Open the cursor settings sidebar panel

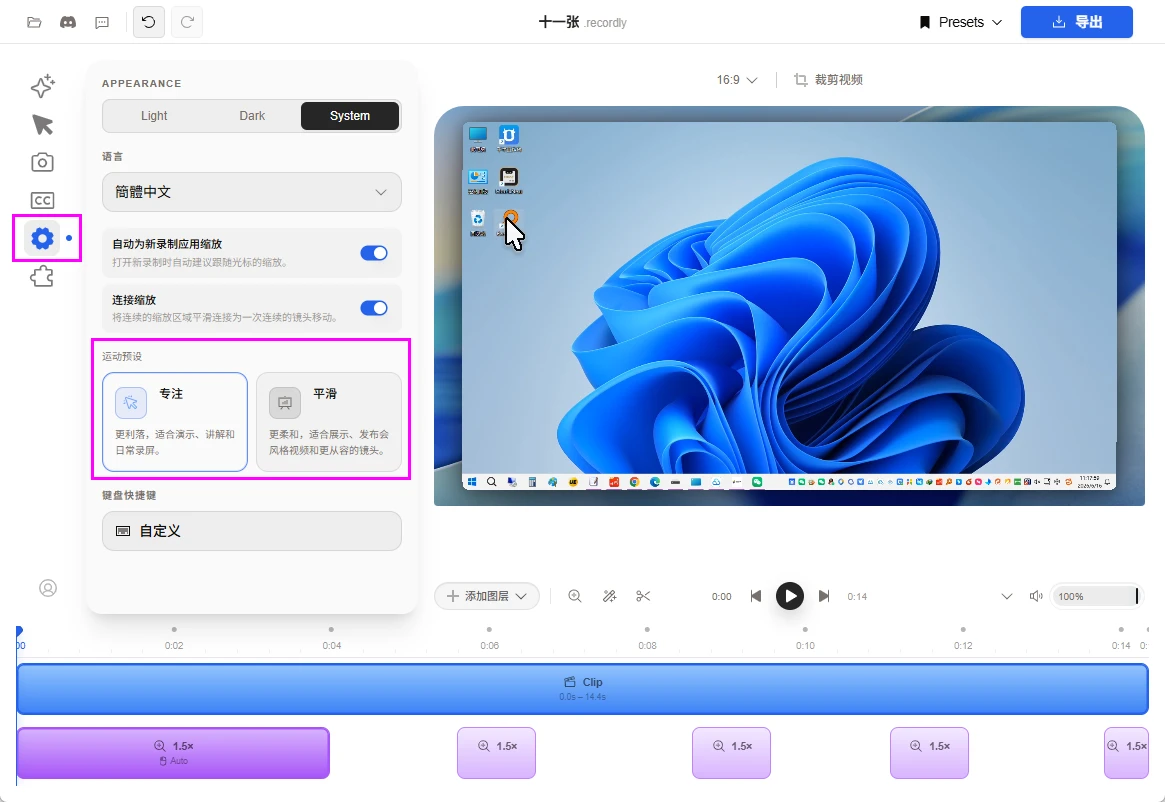pyautogui.click(x=42, y=124)
